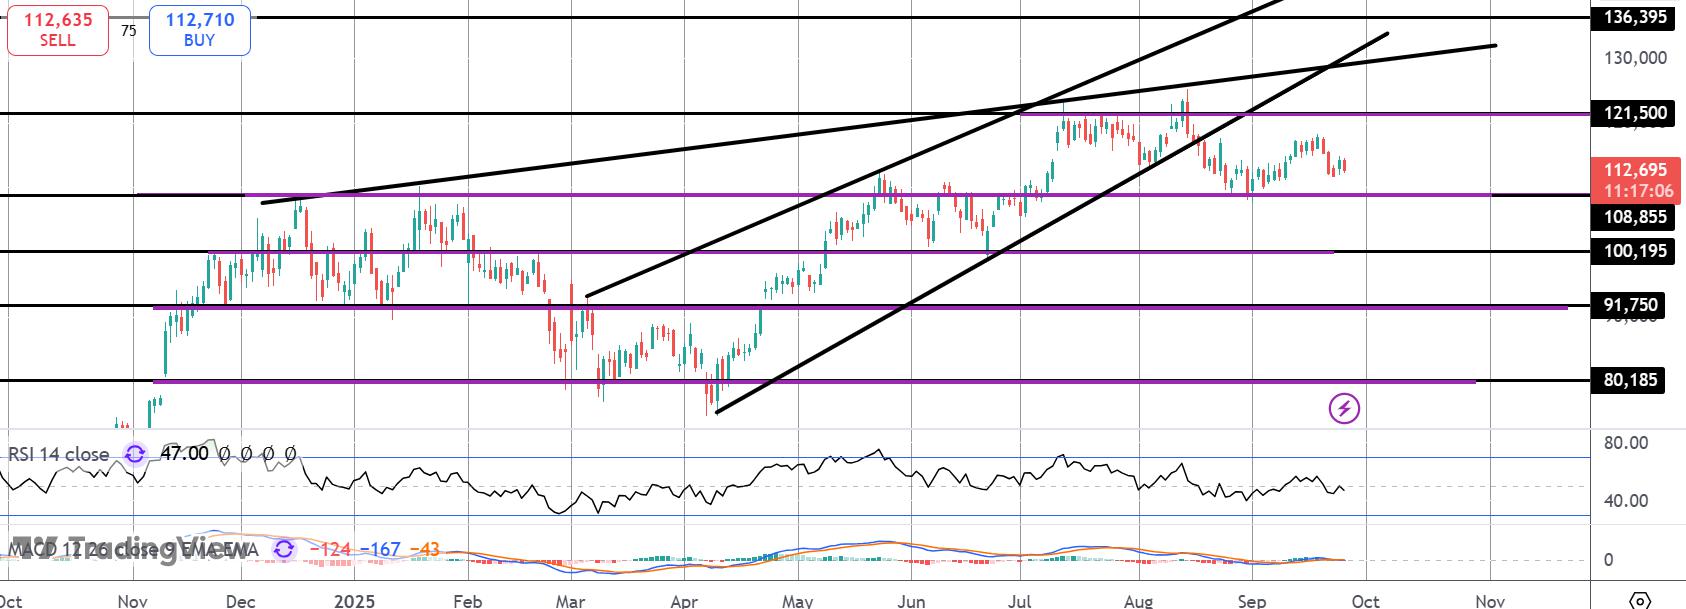Click the 2025 label on the time axis
1686x609 pixels.
click(354, 601)
